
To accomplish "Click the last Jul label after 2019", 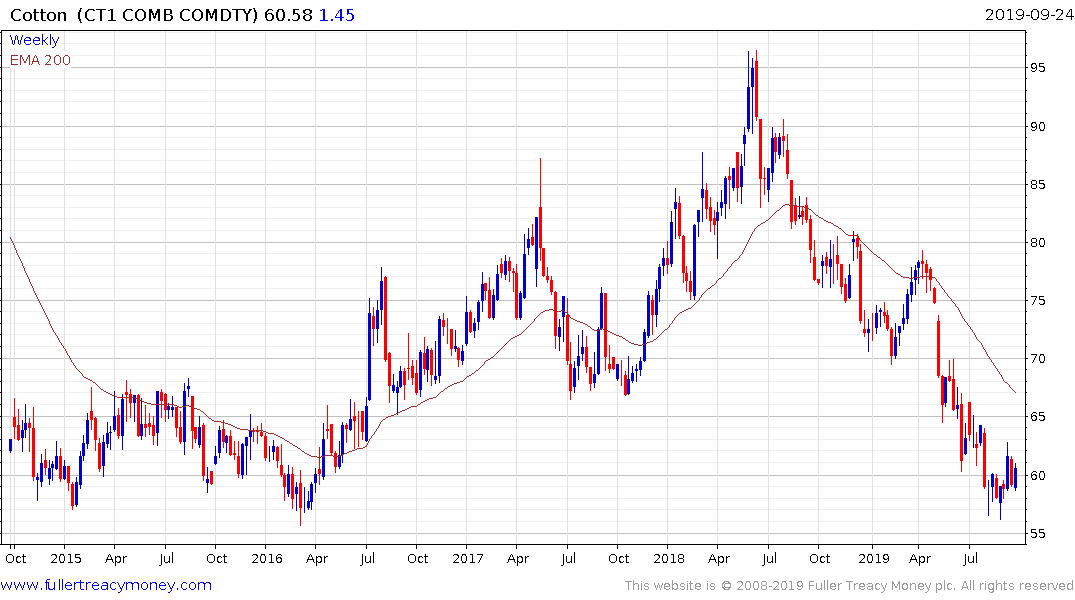I will (x=969, y=559).
